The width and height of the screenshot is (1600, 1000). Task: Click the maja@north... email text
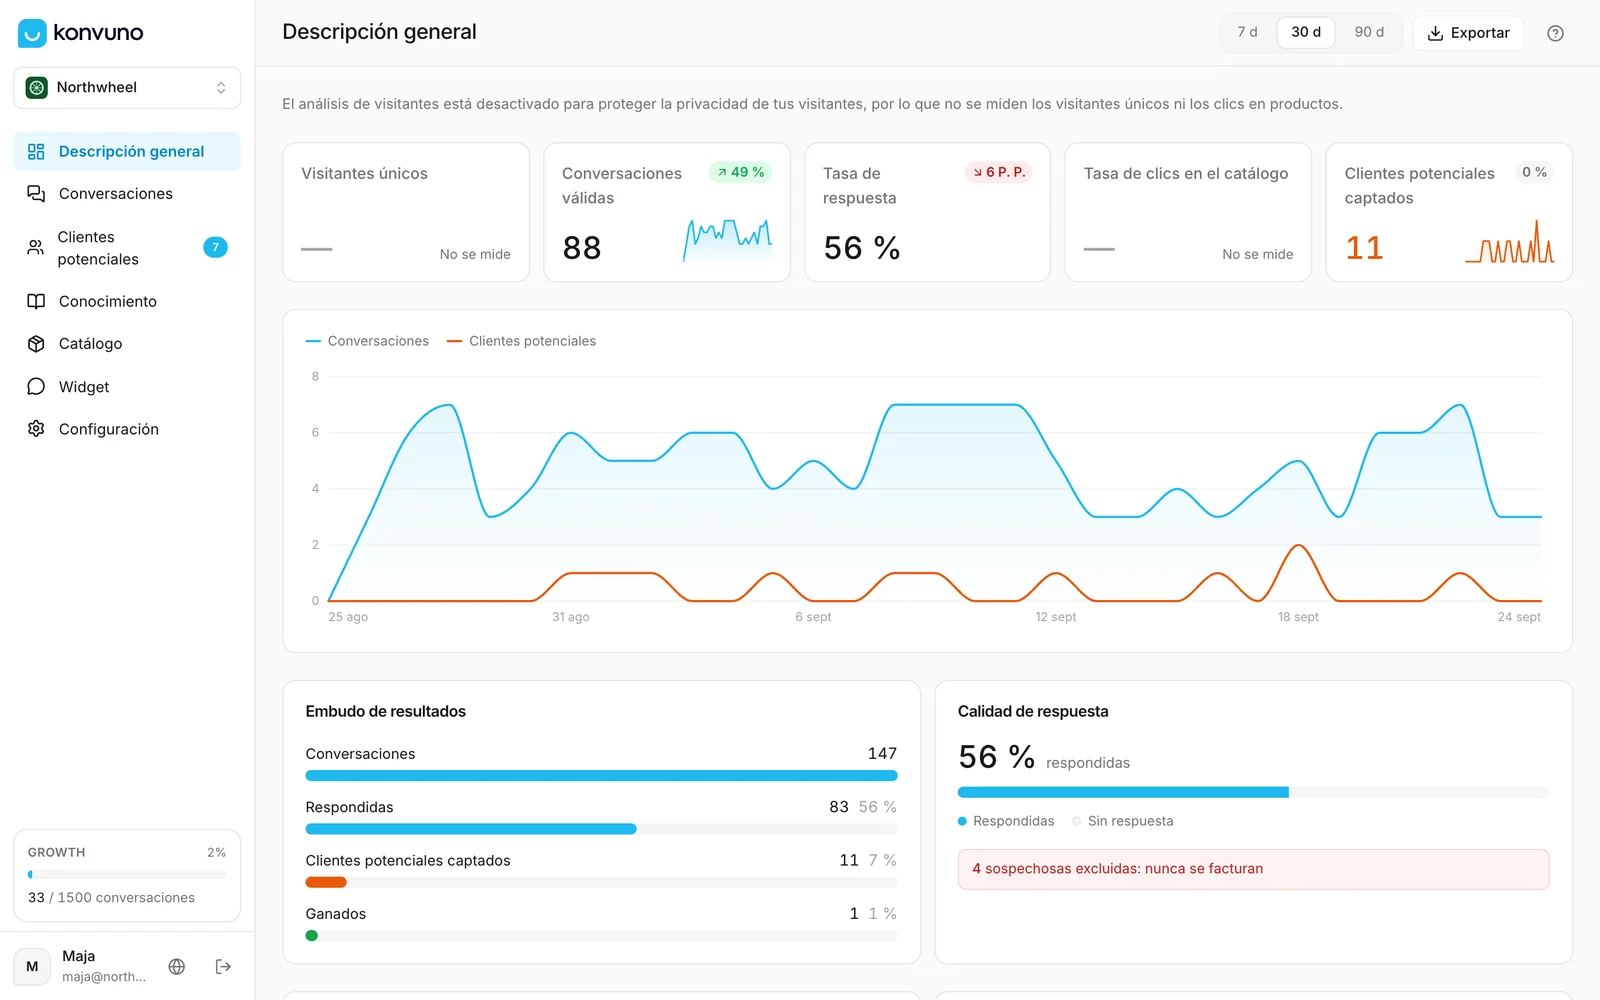[104, 977]
